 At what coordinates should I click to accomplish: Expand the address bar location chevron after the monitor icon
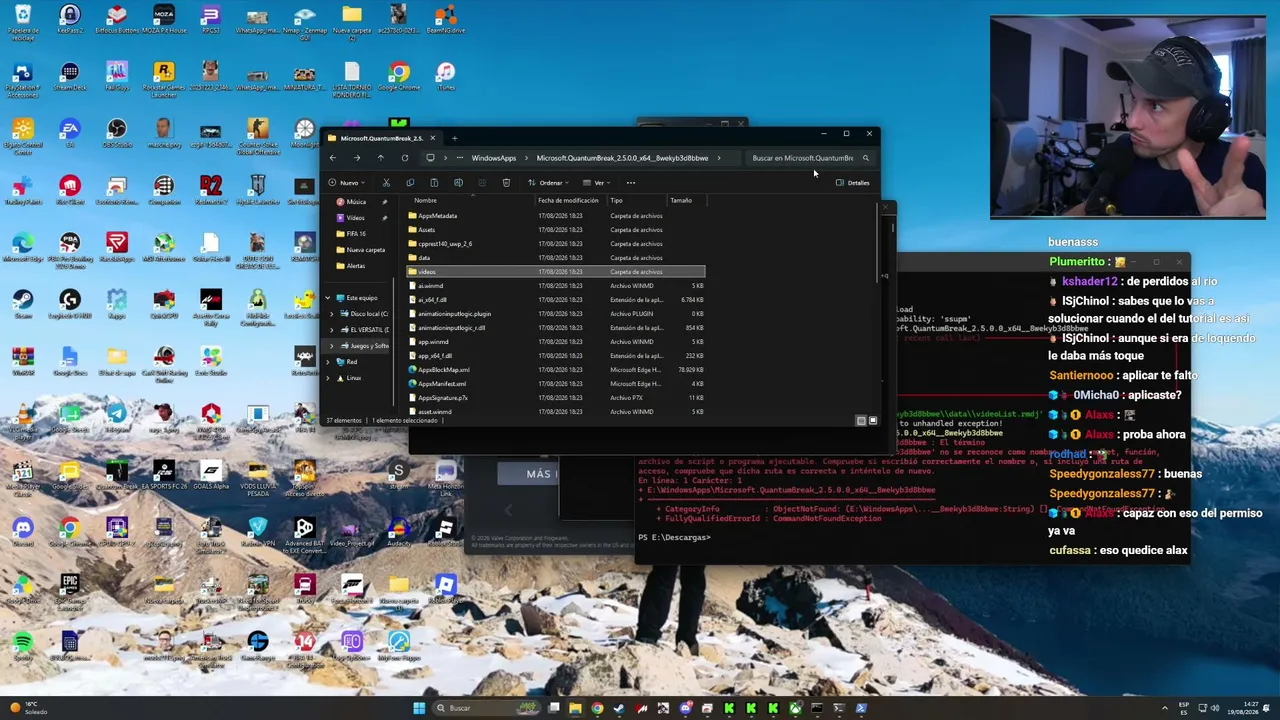tap(445, 158)
